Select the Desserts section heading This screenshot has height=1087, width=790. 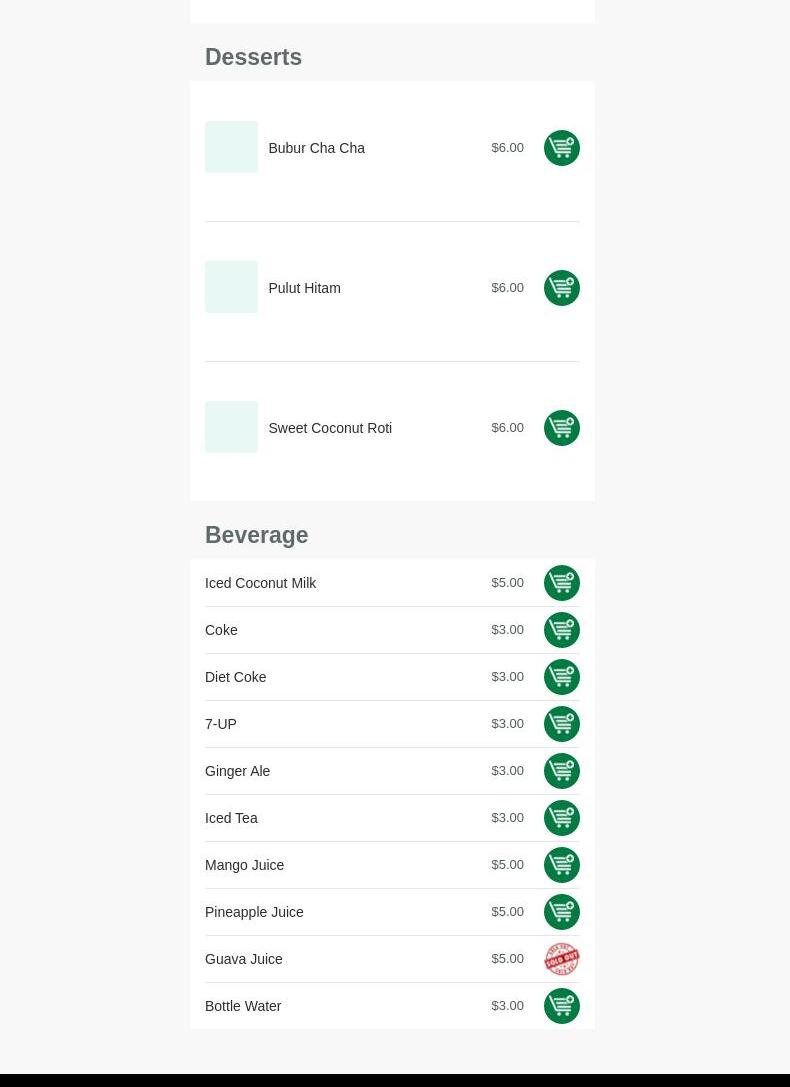click(253, 57)
